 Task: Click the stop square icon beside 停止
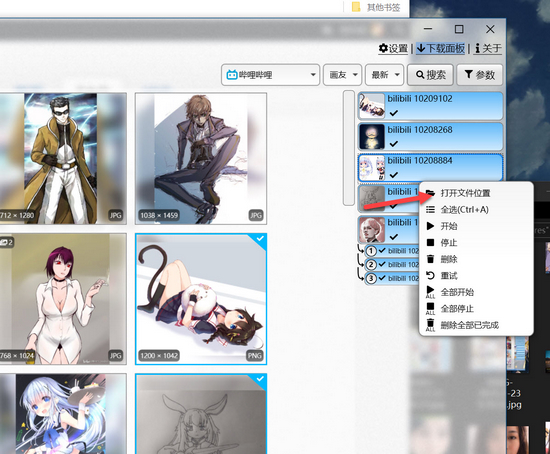430,242
